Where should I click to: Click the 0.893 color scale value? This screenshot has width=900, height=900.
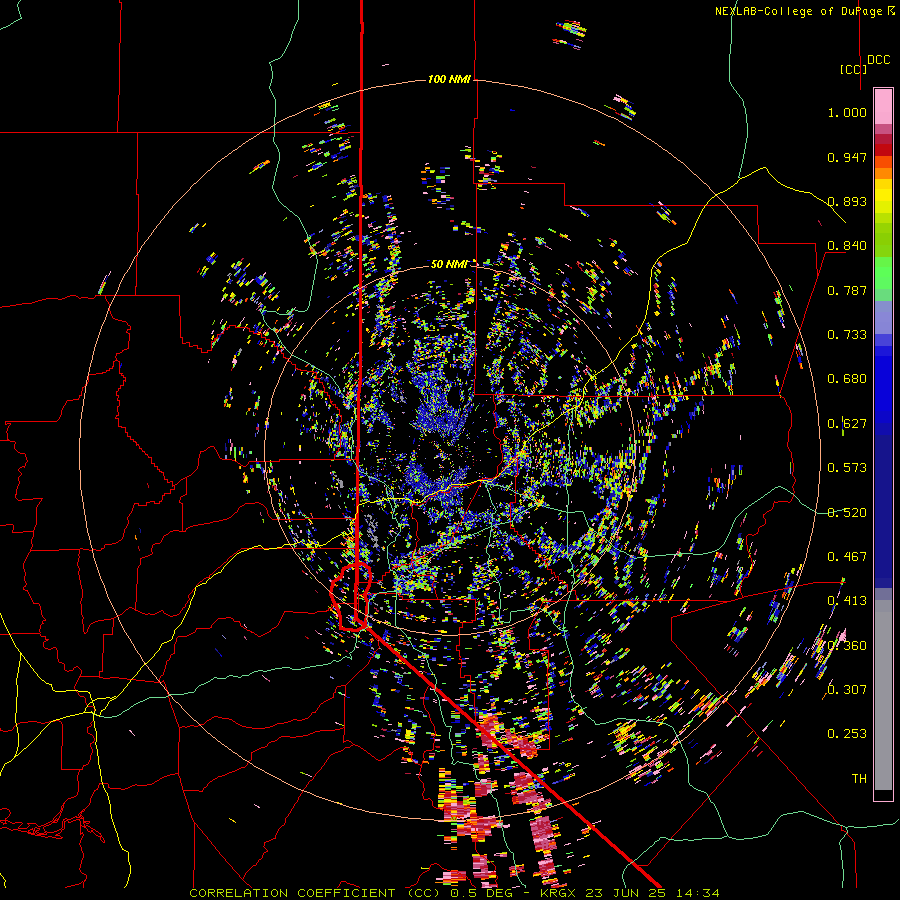point(847,201)
